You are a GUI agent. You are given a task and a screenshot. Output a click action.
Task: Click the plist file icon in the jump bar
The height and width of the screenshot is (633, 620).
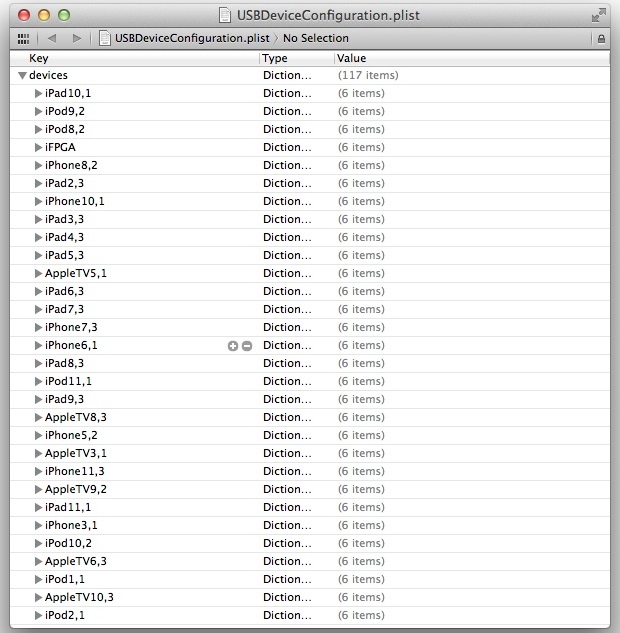click(x=105, y=38)
